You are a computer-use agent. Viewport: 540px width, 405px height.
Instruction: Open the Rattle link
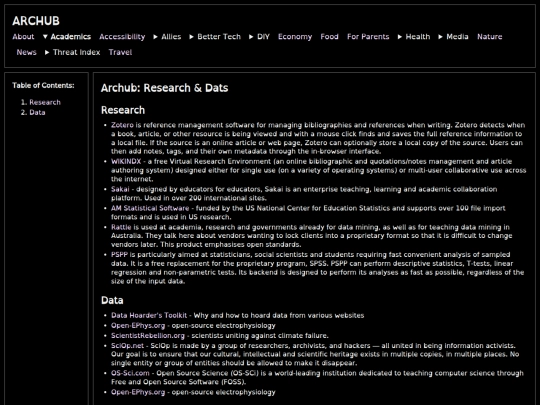[x=121, y=227]
